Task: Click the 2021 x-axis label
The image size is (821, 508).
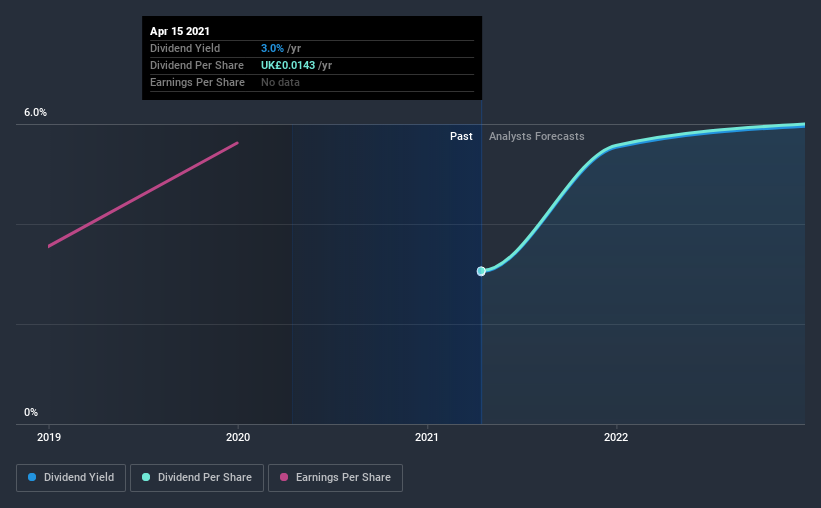Action: coord(427,437)
